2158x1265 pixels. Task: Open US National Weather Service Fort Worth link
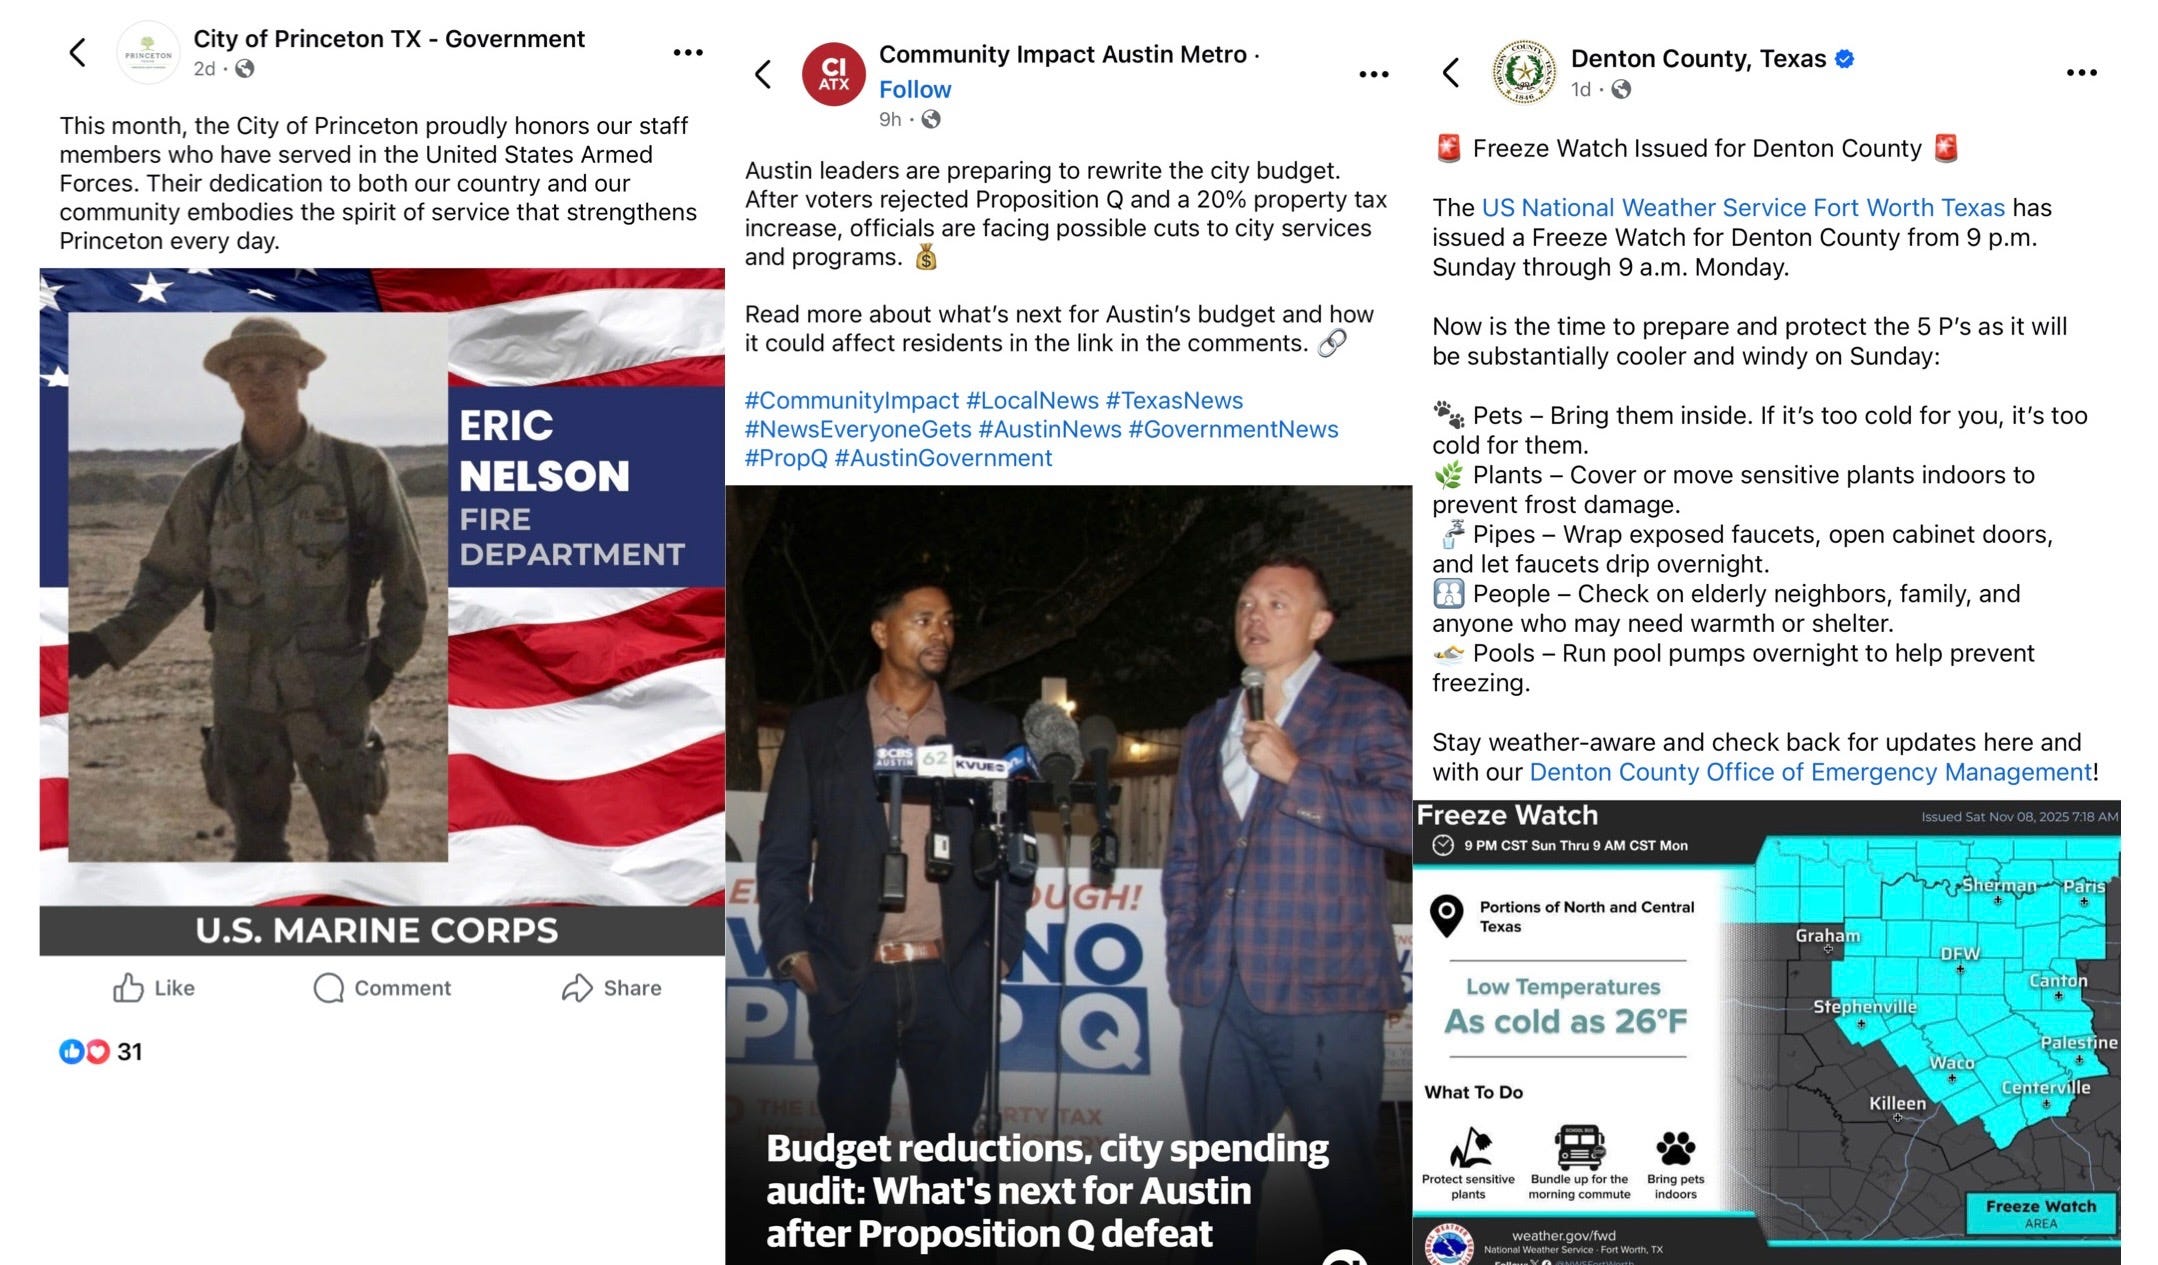[x=1743, y=208]
